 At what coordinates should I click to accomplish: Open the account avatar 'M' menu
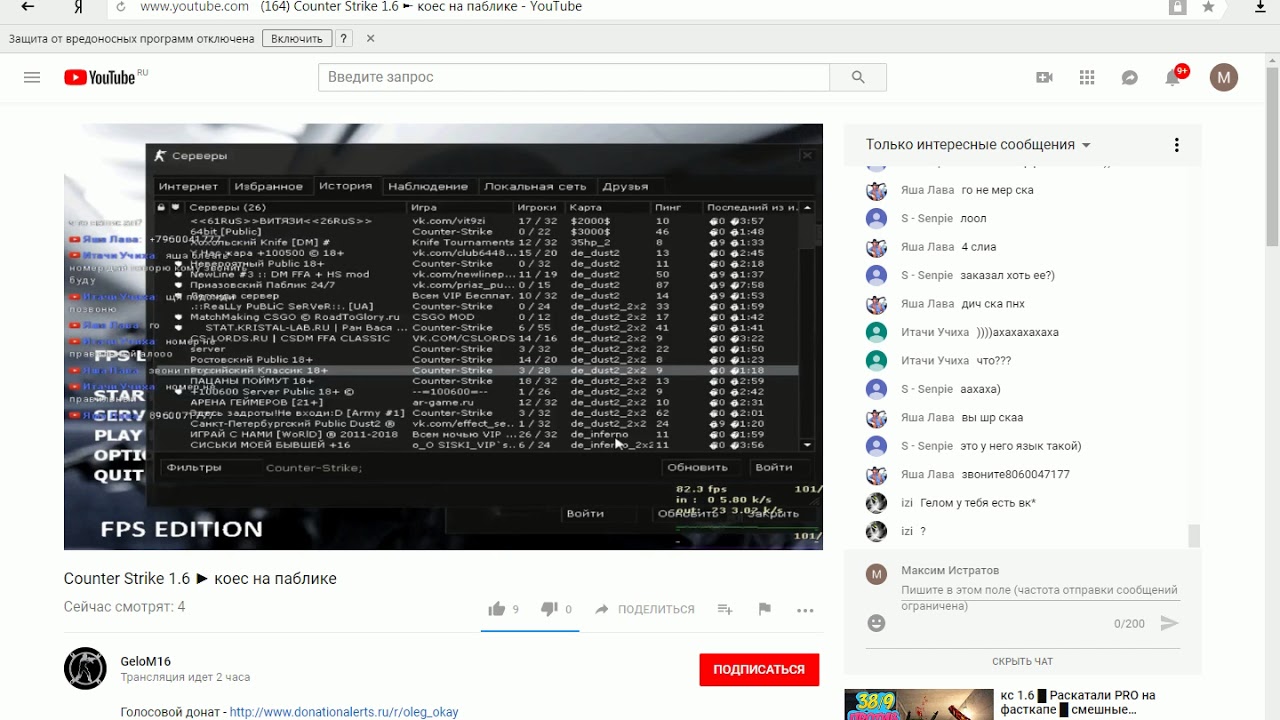click(1224, 77)
